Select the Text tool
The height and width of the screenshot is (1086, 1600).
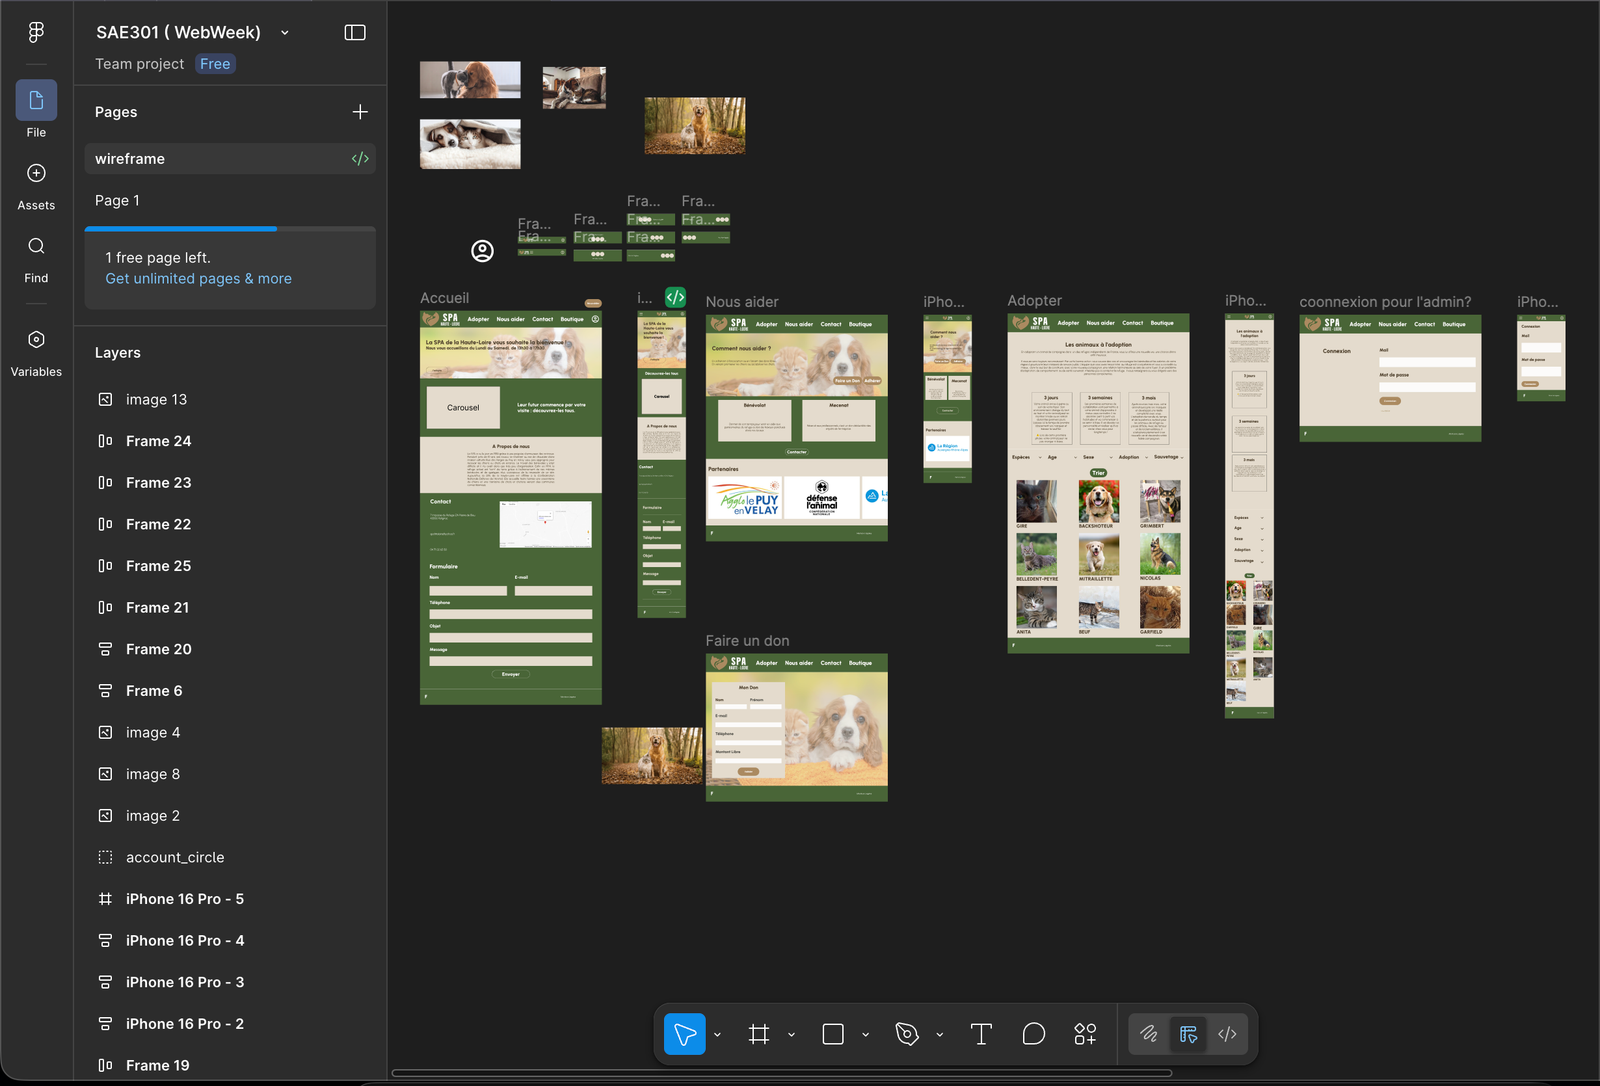pos(981,1034)
